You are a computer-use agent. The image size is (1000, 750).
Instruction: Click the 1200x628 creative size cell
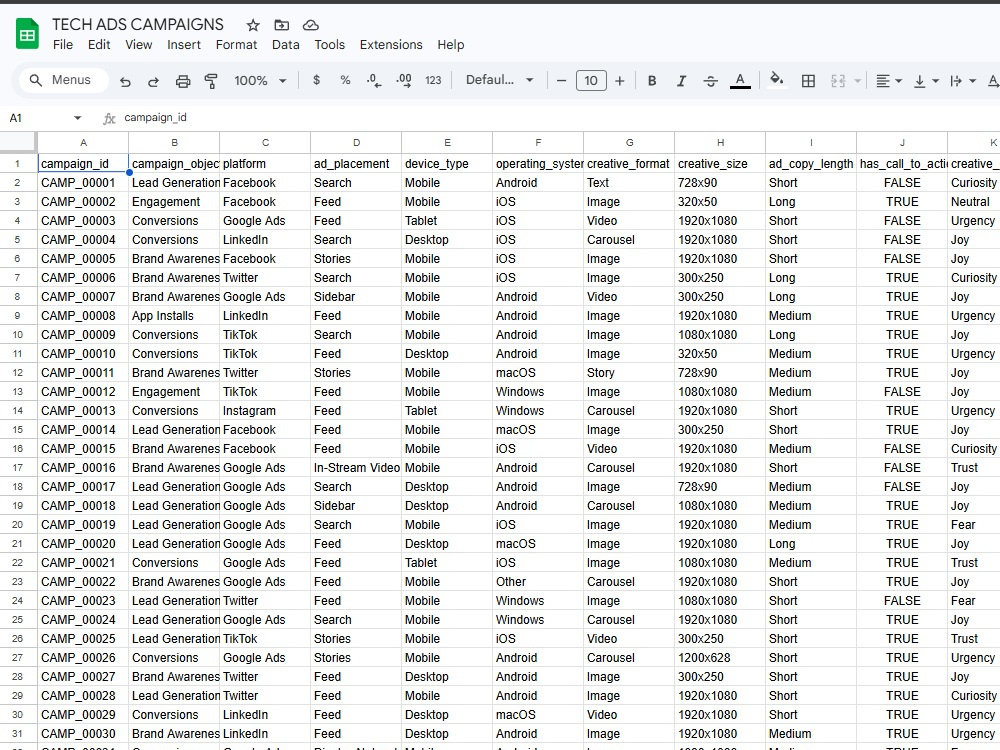pos(720,658)
